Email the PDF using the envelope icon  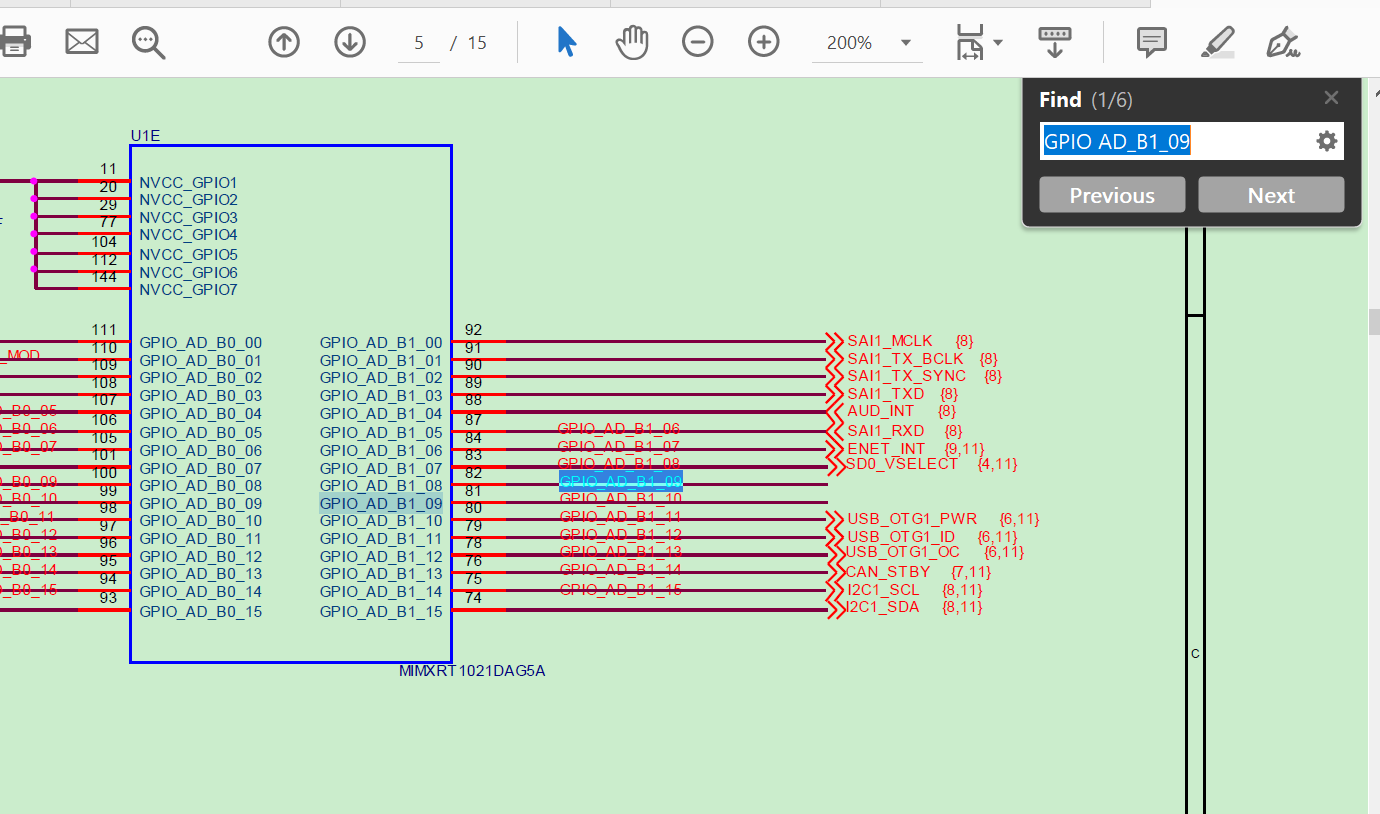81,42
